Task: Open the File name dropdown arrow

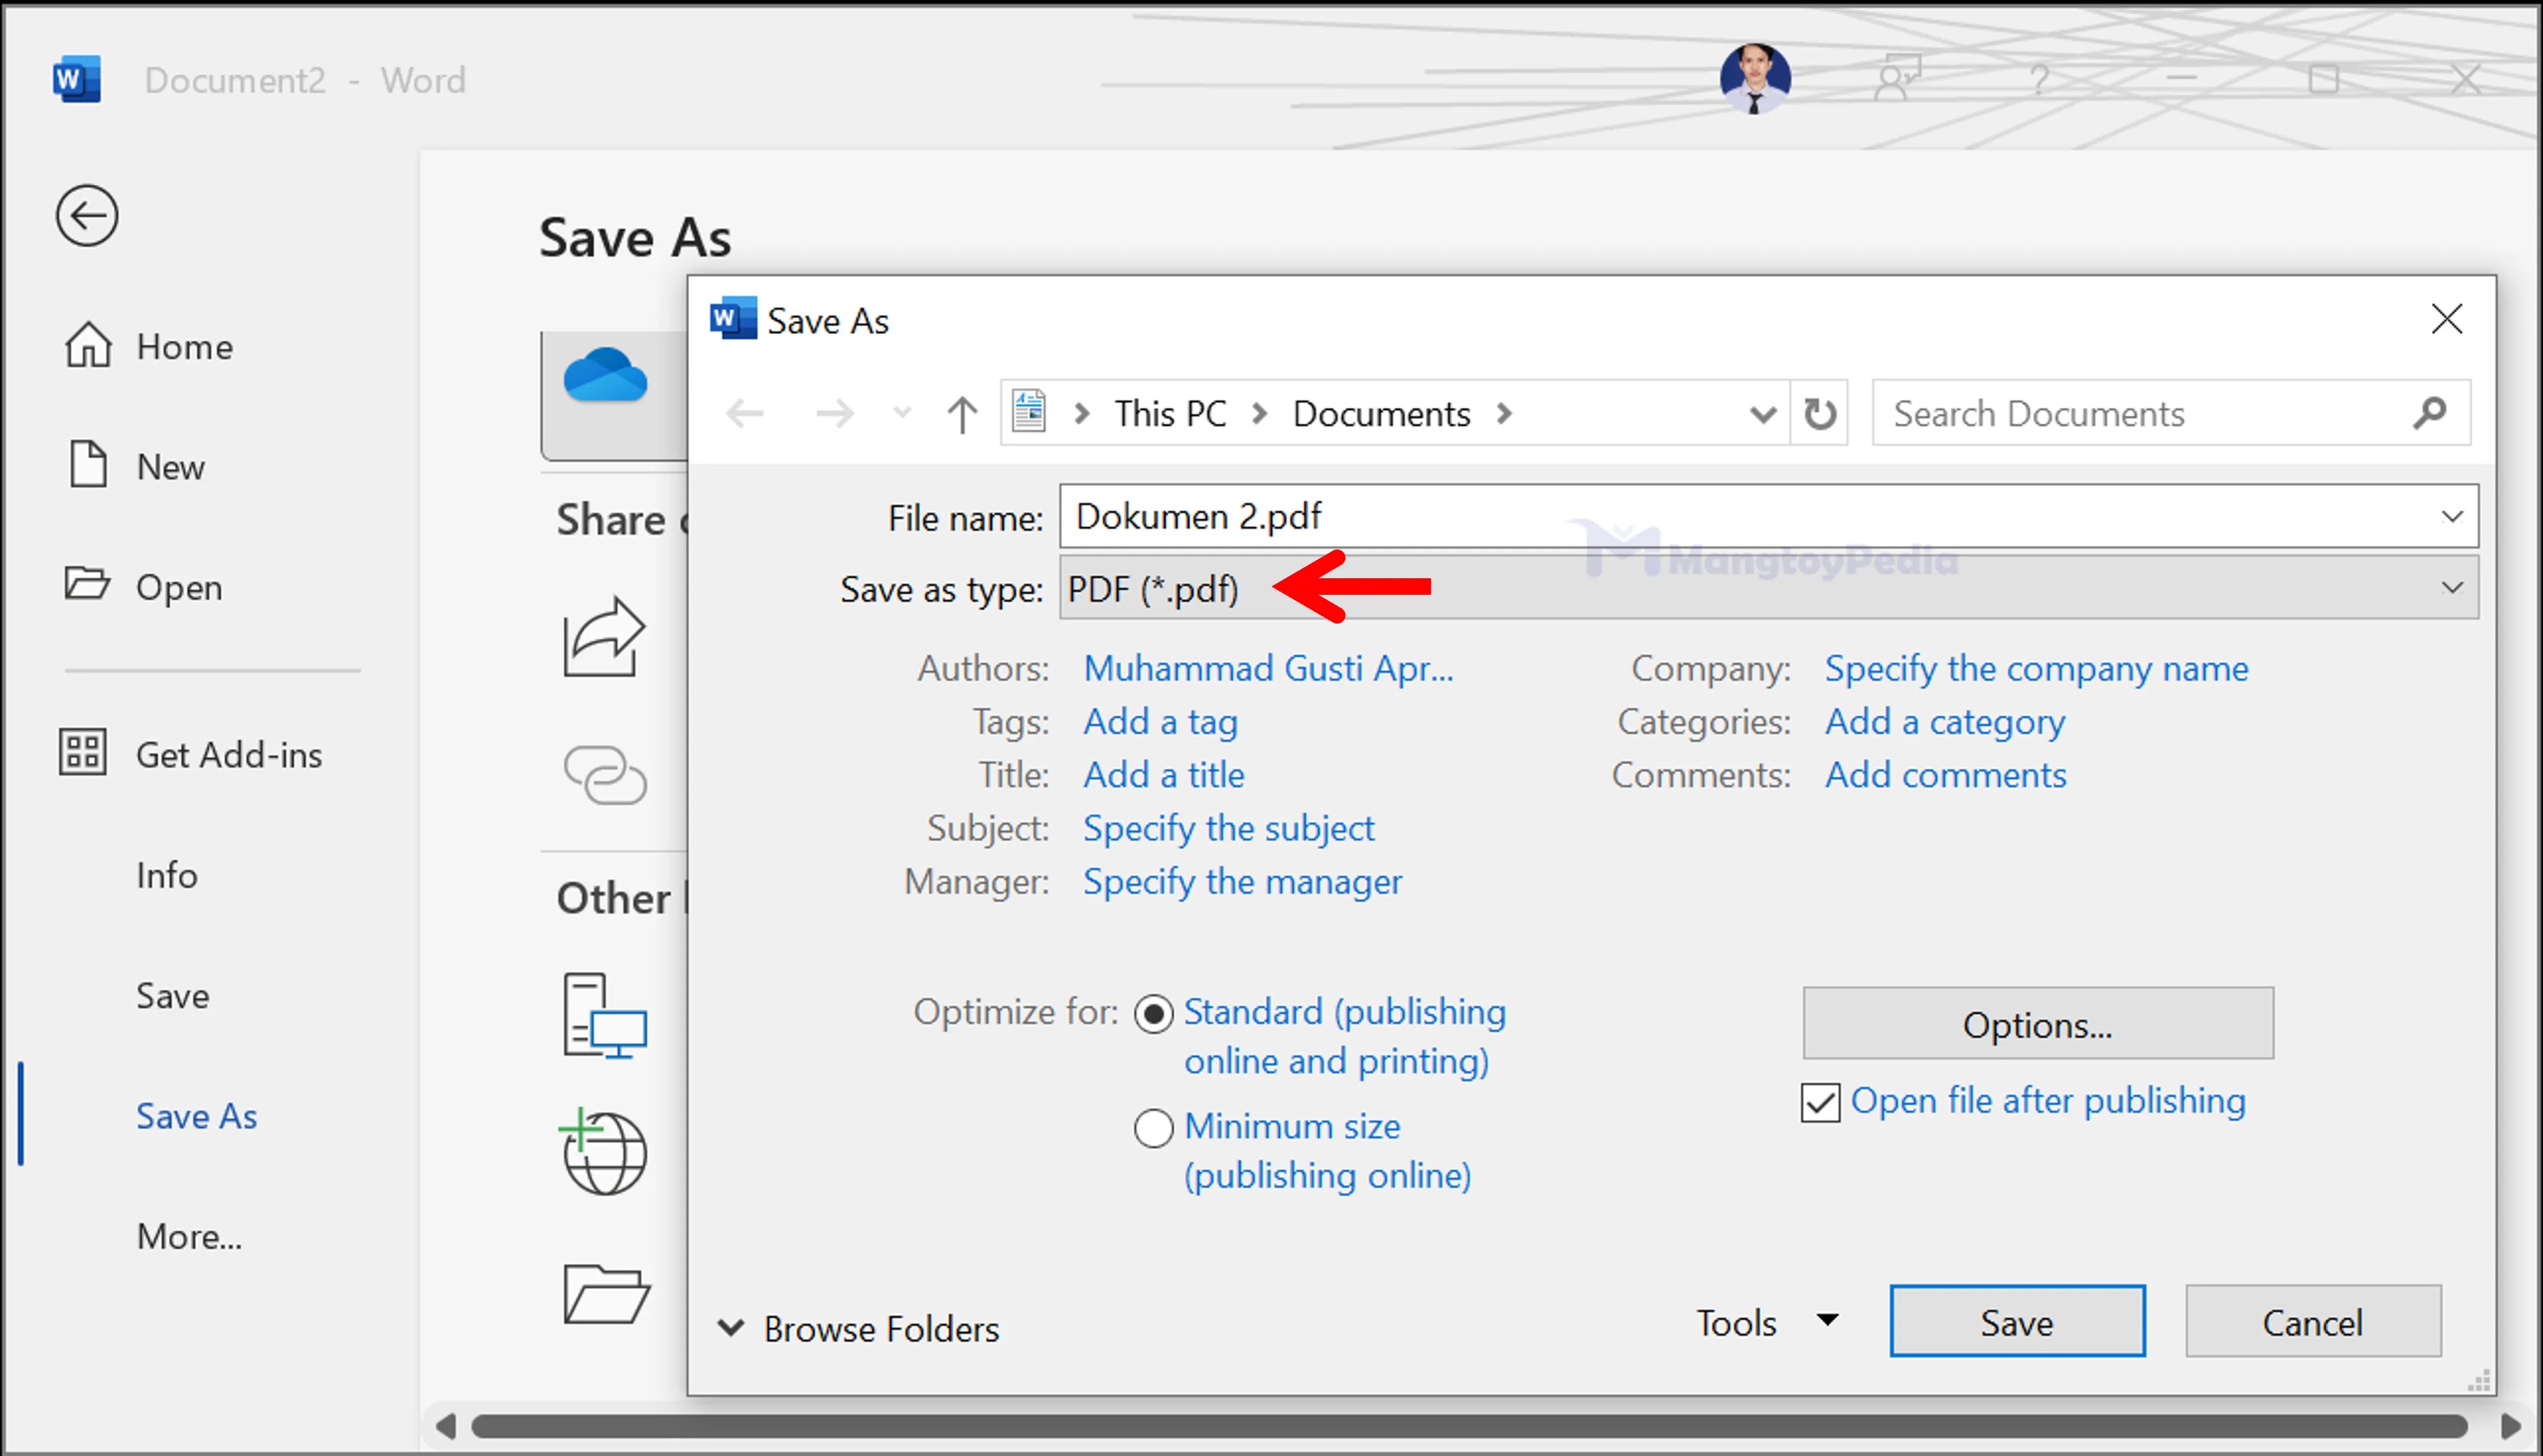Action: pyautogui.click(x=2452, y=516)
